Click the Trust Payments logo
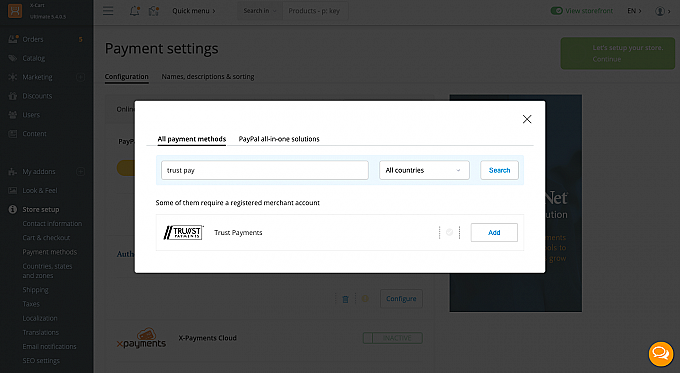 click(183, 232)
